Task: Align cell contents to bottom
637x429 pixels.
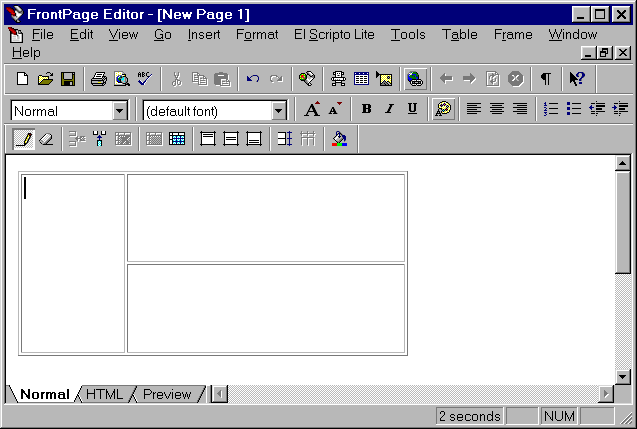Action: [254, 139]
